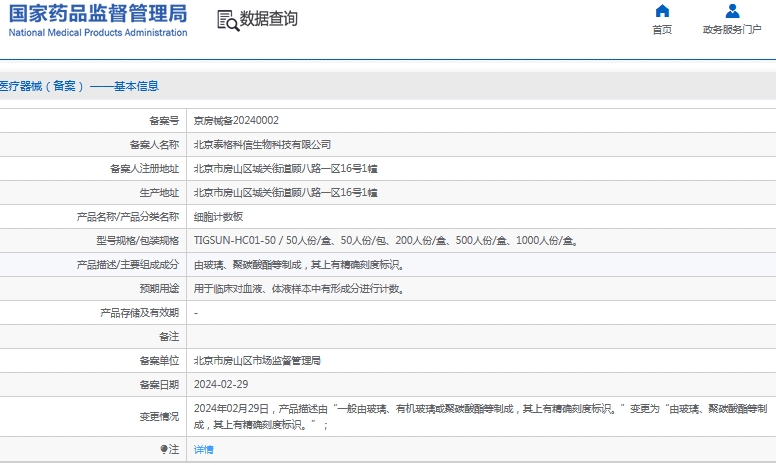Select product name 细胞计数板

click(218, 217)
